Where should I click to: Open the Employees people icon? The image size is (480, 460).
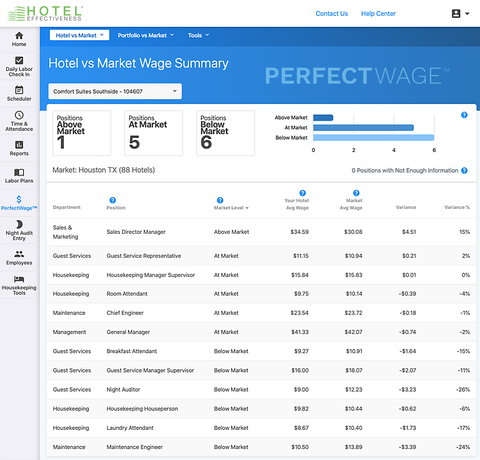19,254
